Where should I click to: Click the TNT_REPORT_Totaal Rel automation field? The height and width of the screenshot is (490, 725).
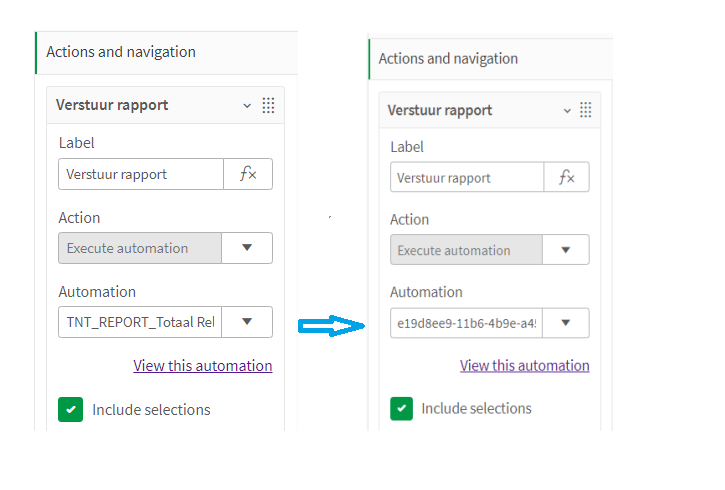coord(140,322)
